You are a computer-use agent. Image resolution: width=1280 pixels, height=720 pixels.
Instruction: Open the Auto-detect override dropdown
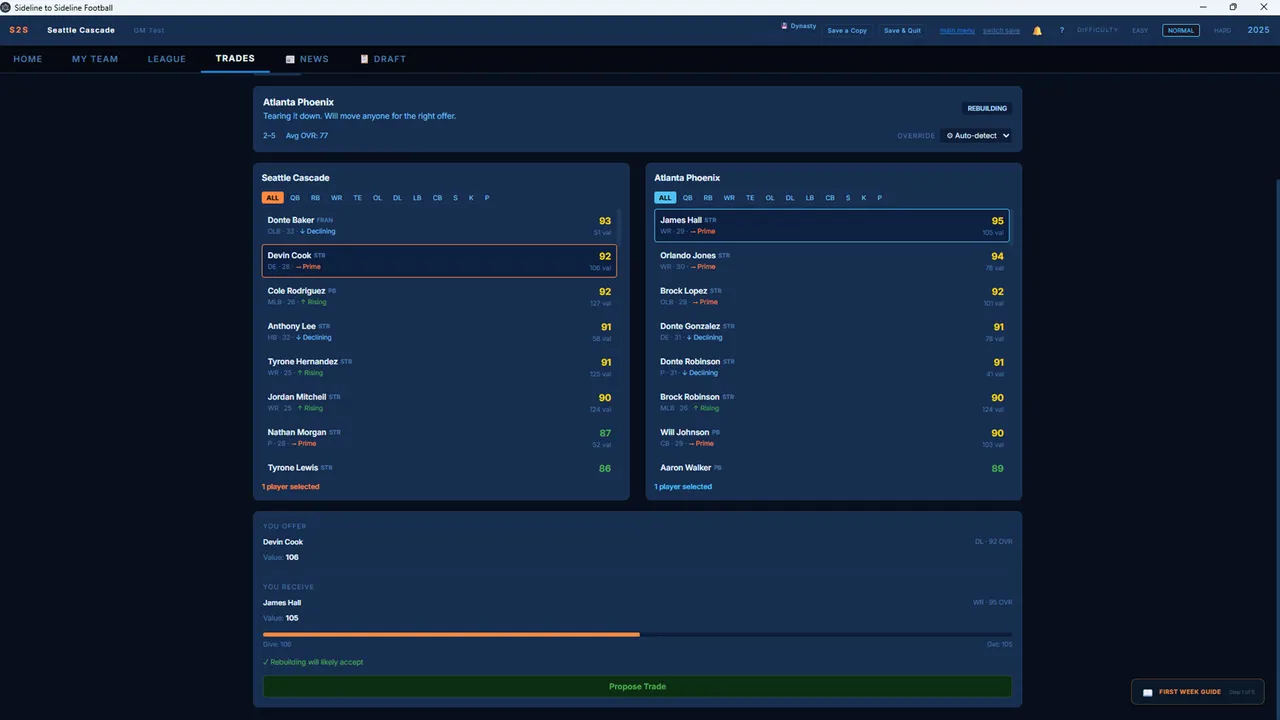pyautogui.click(x=977, y=135)
